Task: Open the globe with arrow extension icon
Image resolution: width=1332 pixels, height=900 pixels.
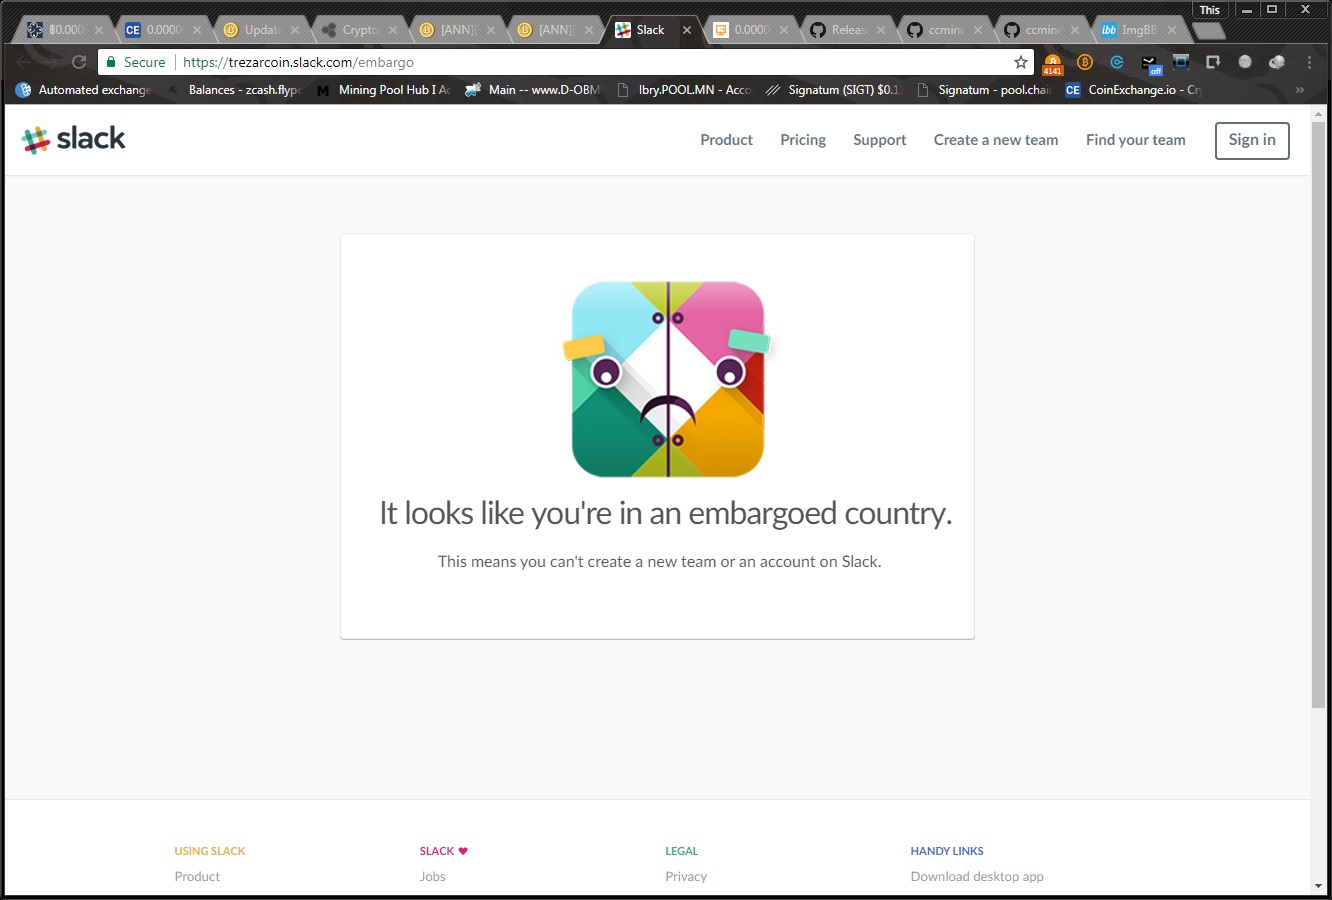Action: pyautogui.click(x=1277, y=62)
